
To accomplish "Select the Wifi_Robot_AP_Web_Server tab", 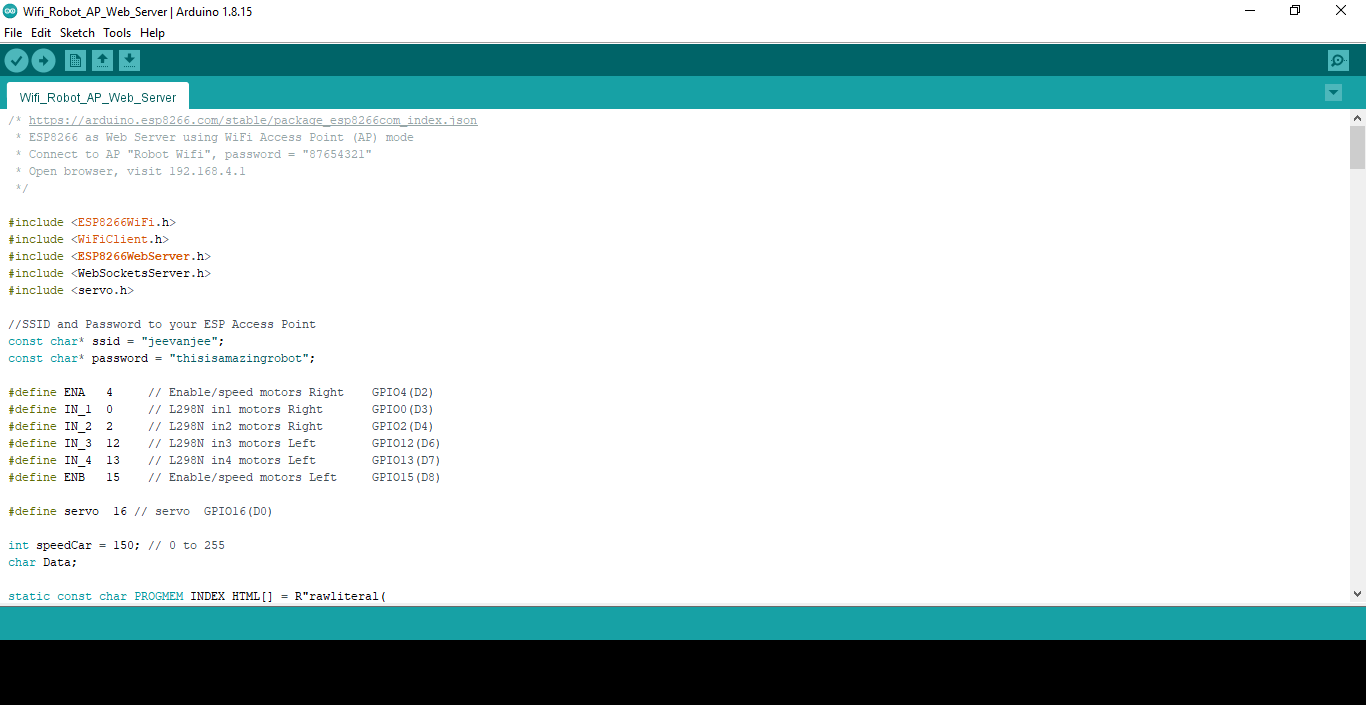I will coord(97,96).
